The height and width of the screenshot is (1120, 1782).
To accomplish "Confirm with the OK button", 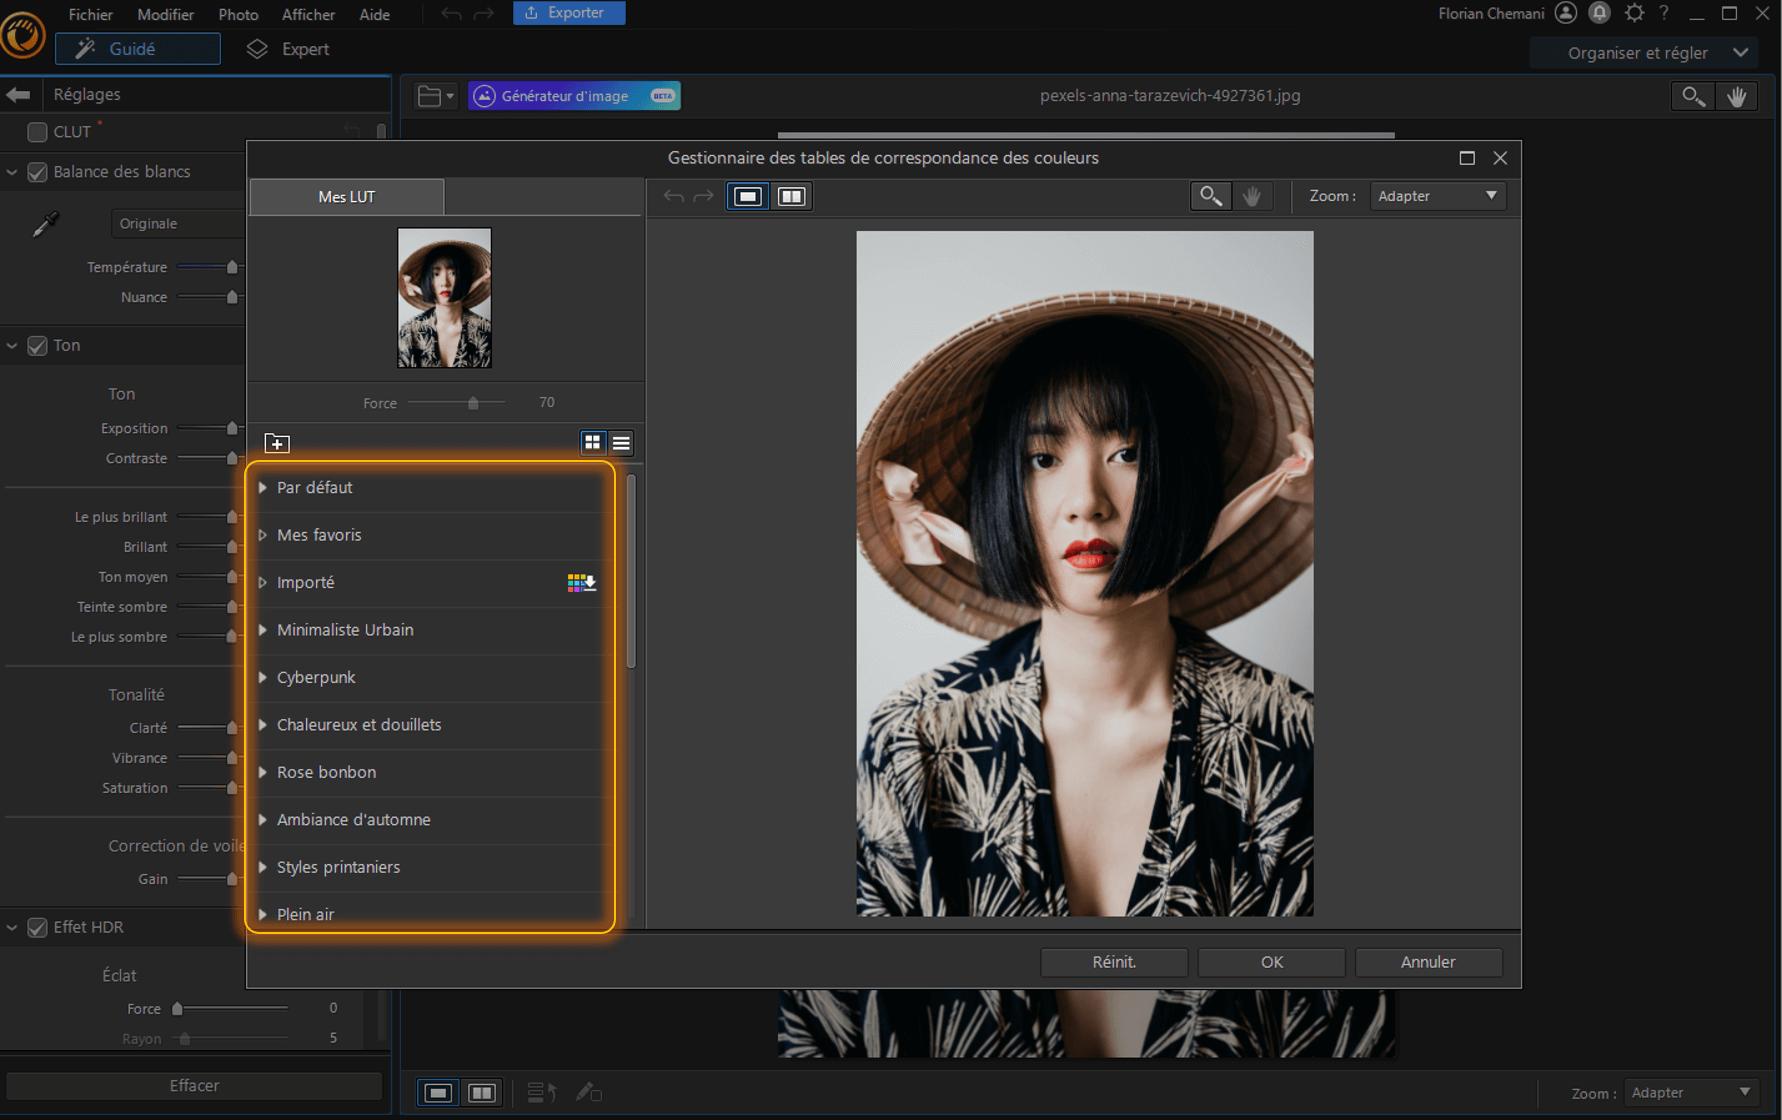I will (x=1271, y=962).
